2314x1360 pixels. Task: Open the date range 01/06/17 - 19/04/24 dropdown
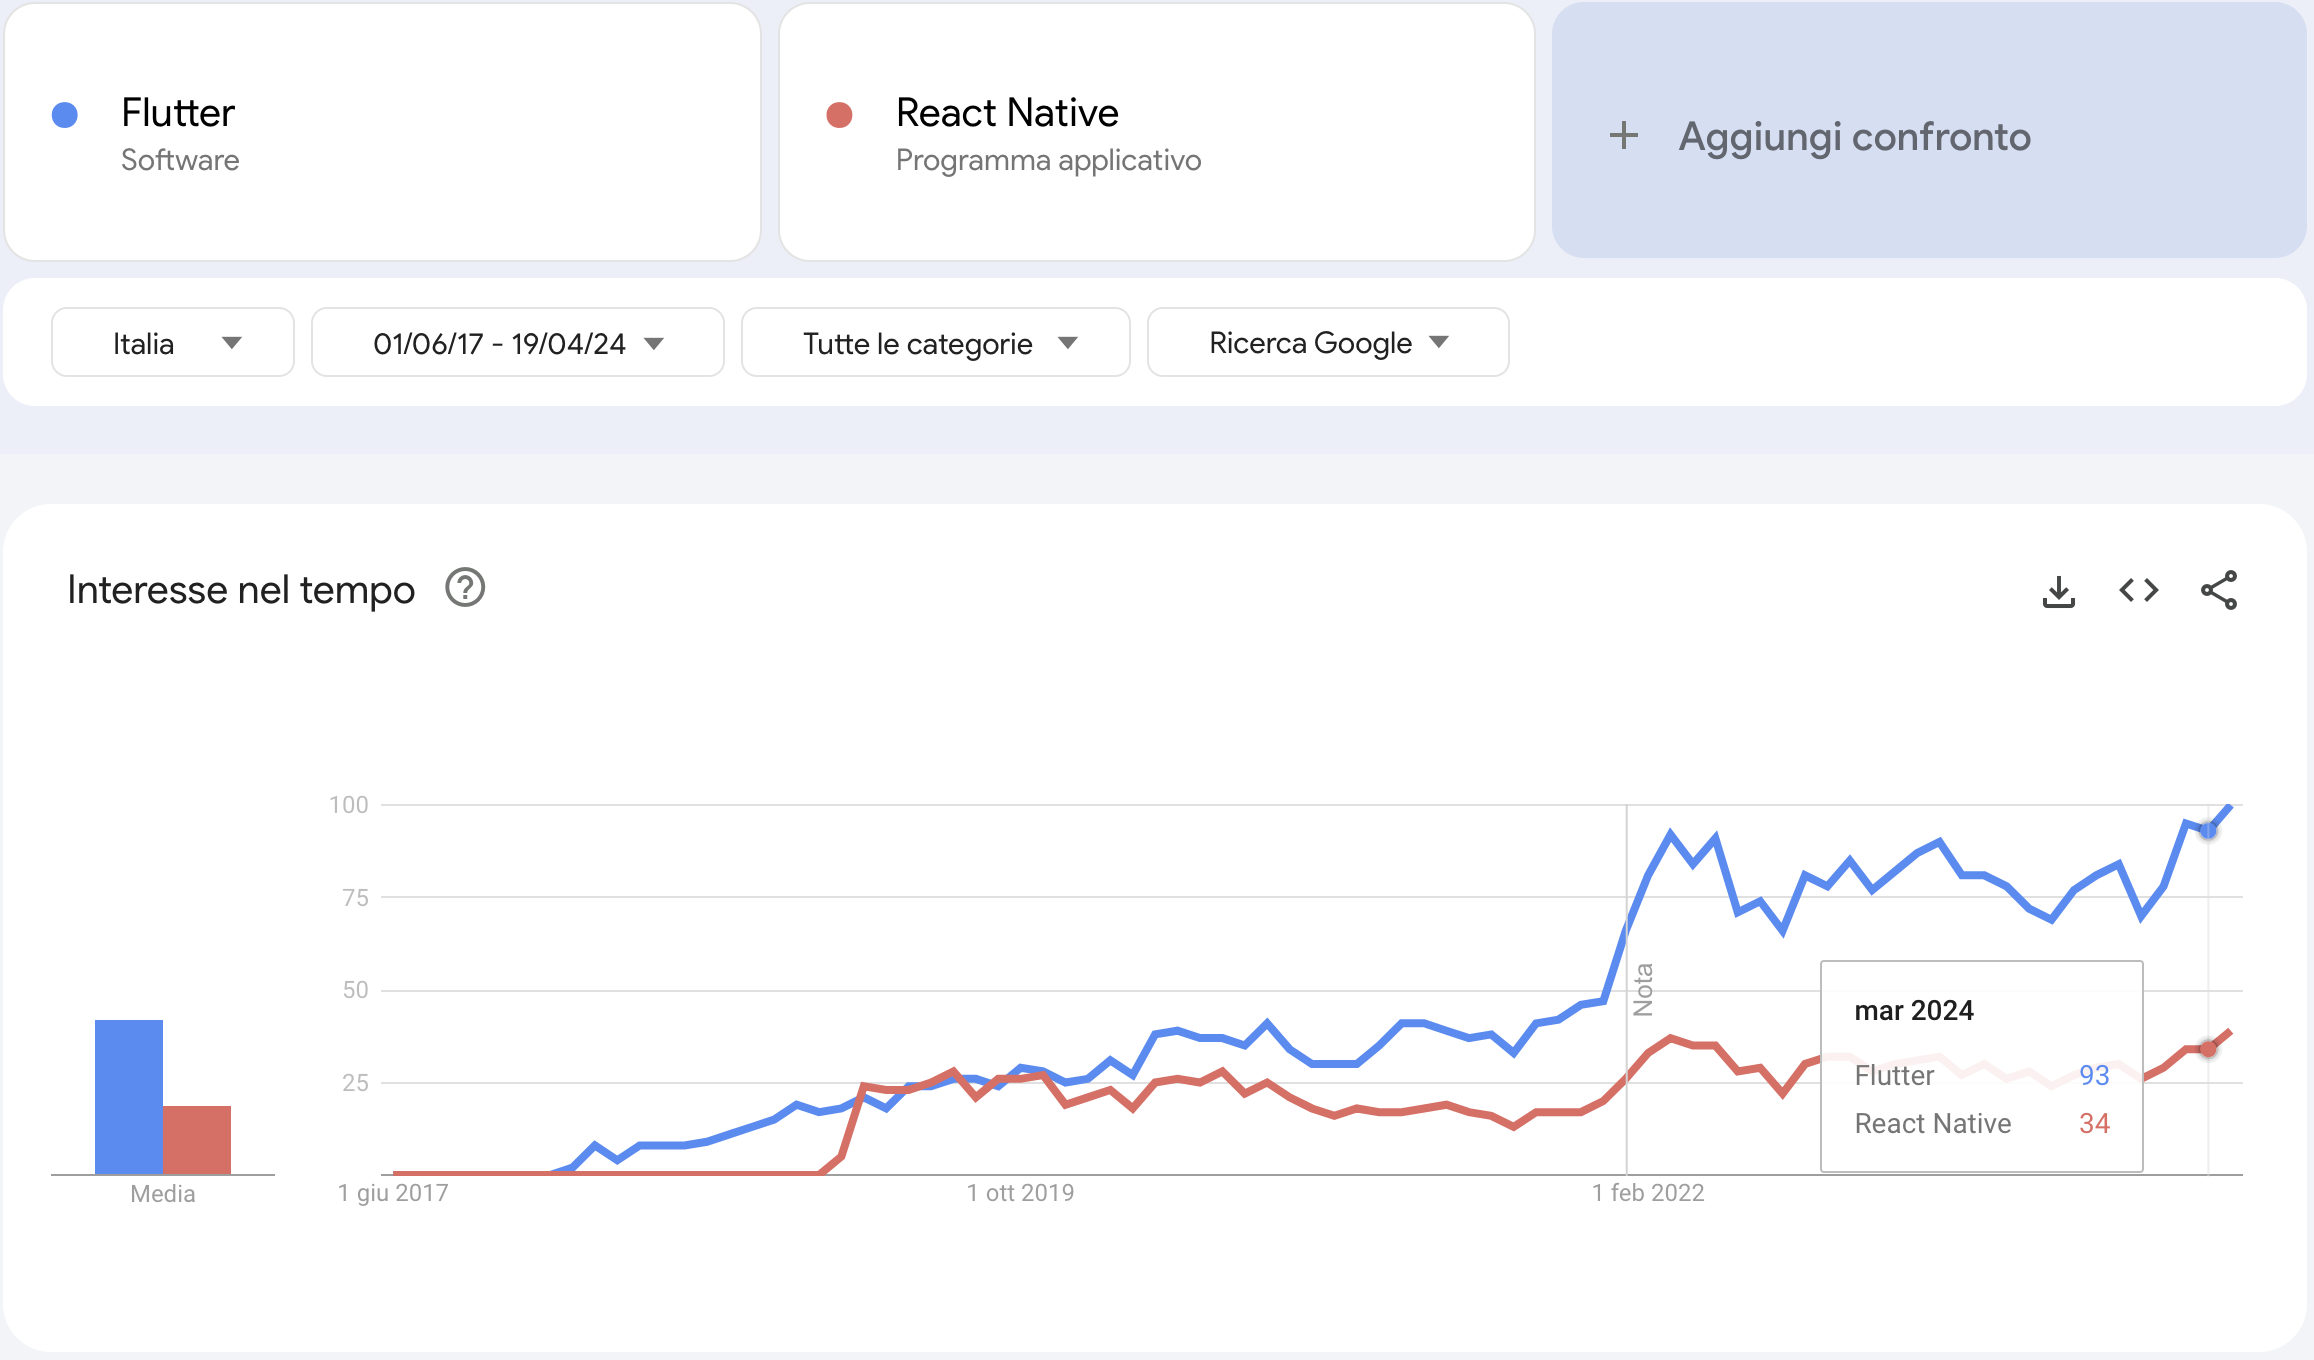pos(518,343)
